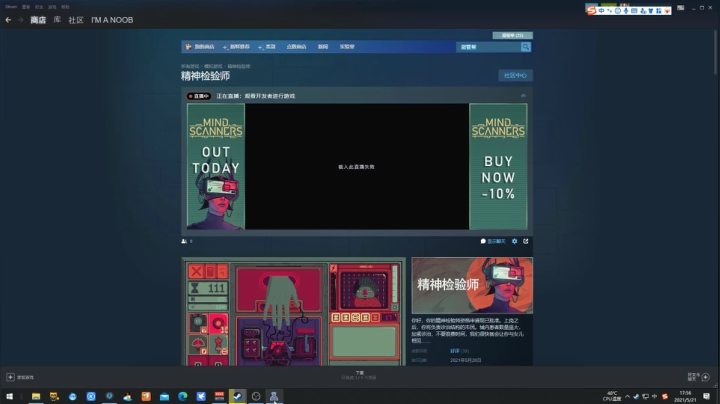The height and width of the screenshot is (404, 720).
Task: Open the Labs link in the store bar
Action: tap(347, 47)
